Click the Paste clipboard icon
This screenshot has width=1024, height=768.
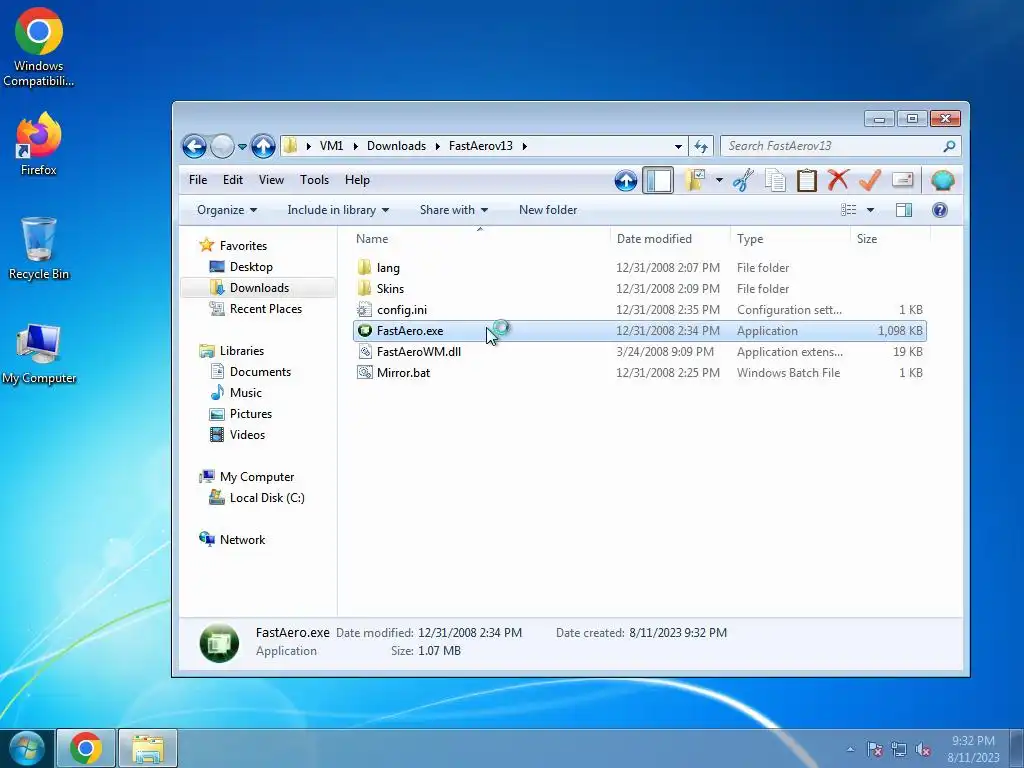[x=807, y=180]
